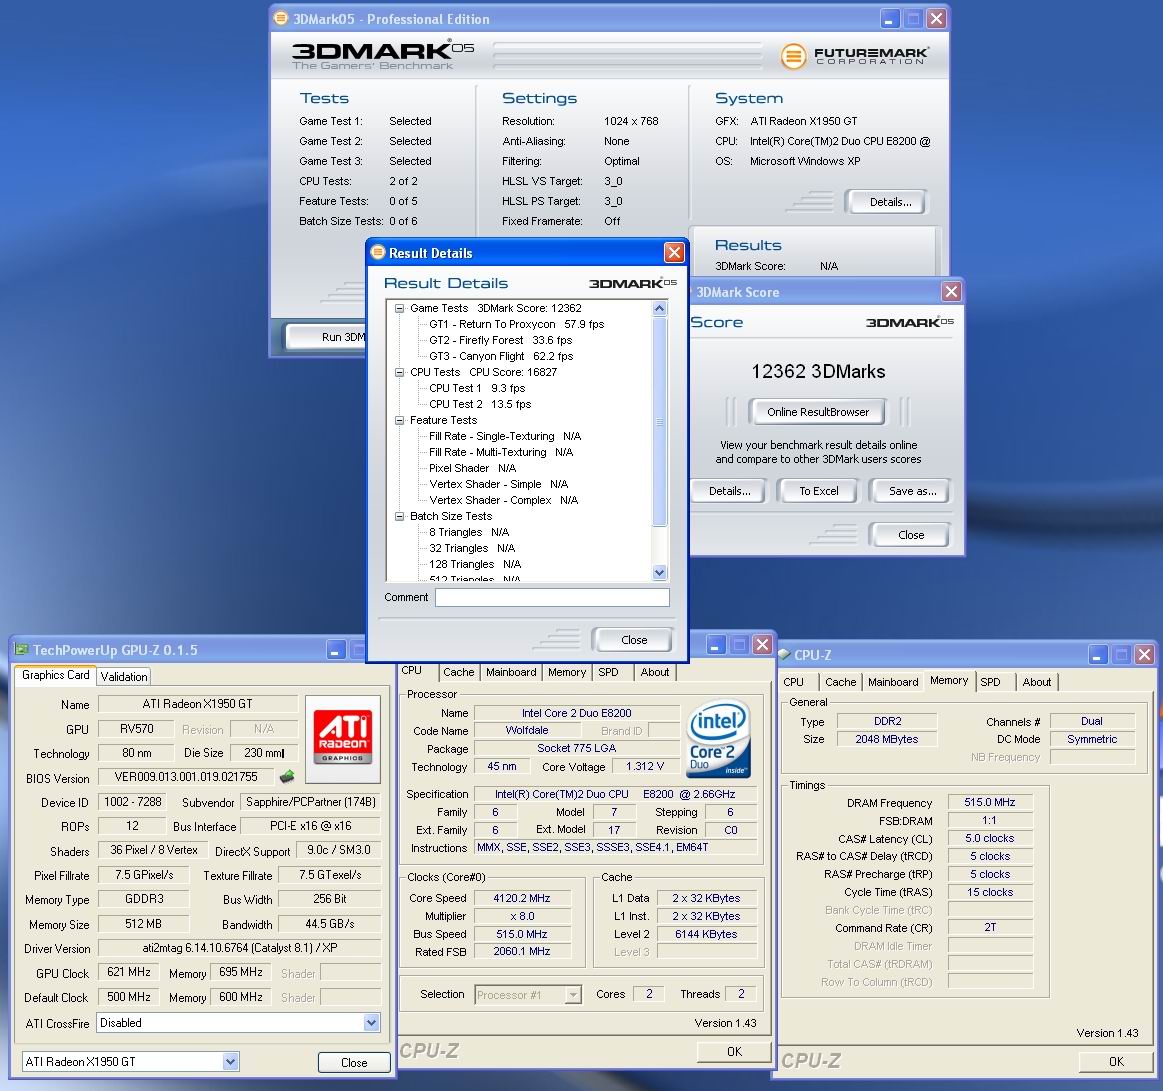Click the ATI Radeon logo in GPU-Z

click(343, 738)
